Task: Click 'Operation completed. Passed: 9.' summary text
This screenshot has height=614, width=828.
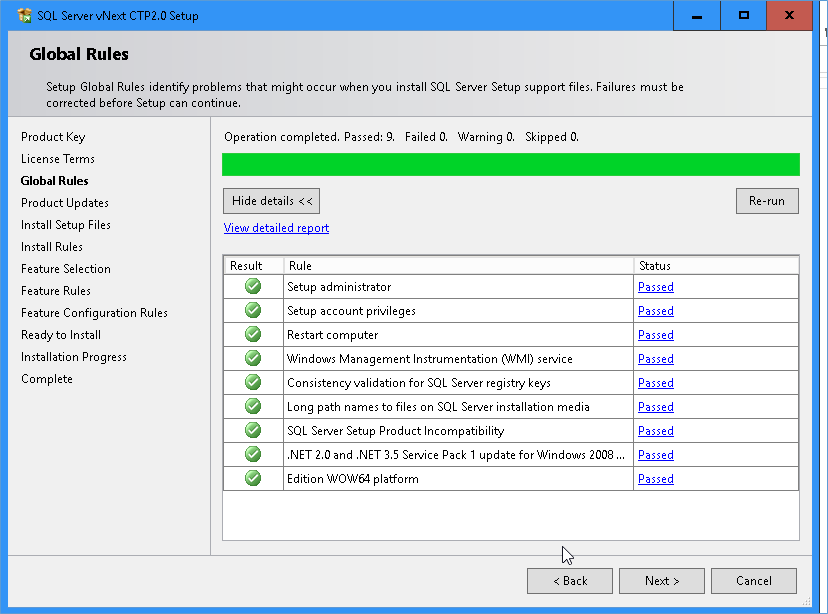Action: tap(309, 137)
